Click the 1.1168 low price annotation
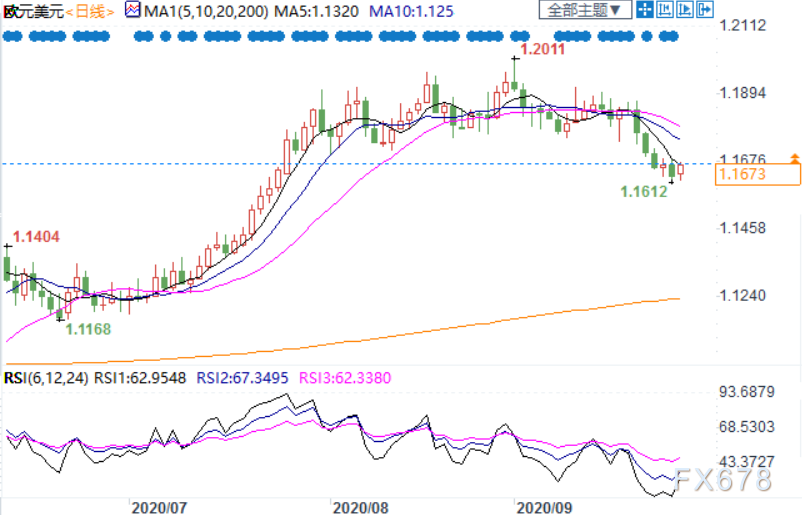This screenshot has width=802, height=515. (88, 329)
